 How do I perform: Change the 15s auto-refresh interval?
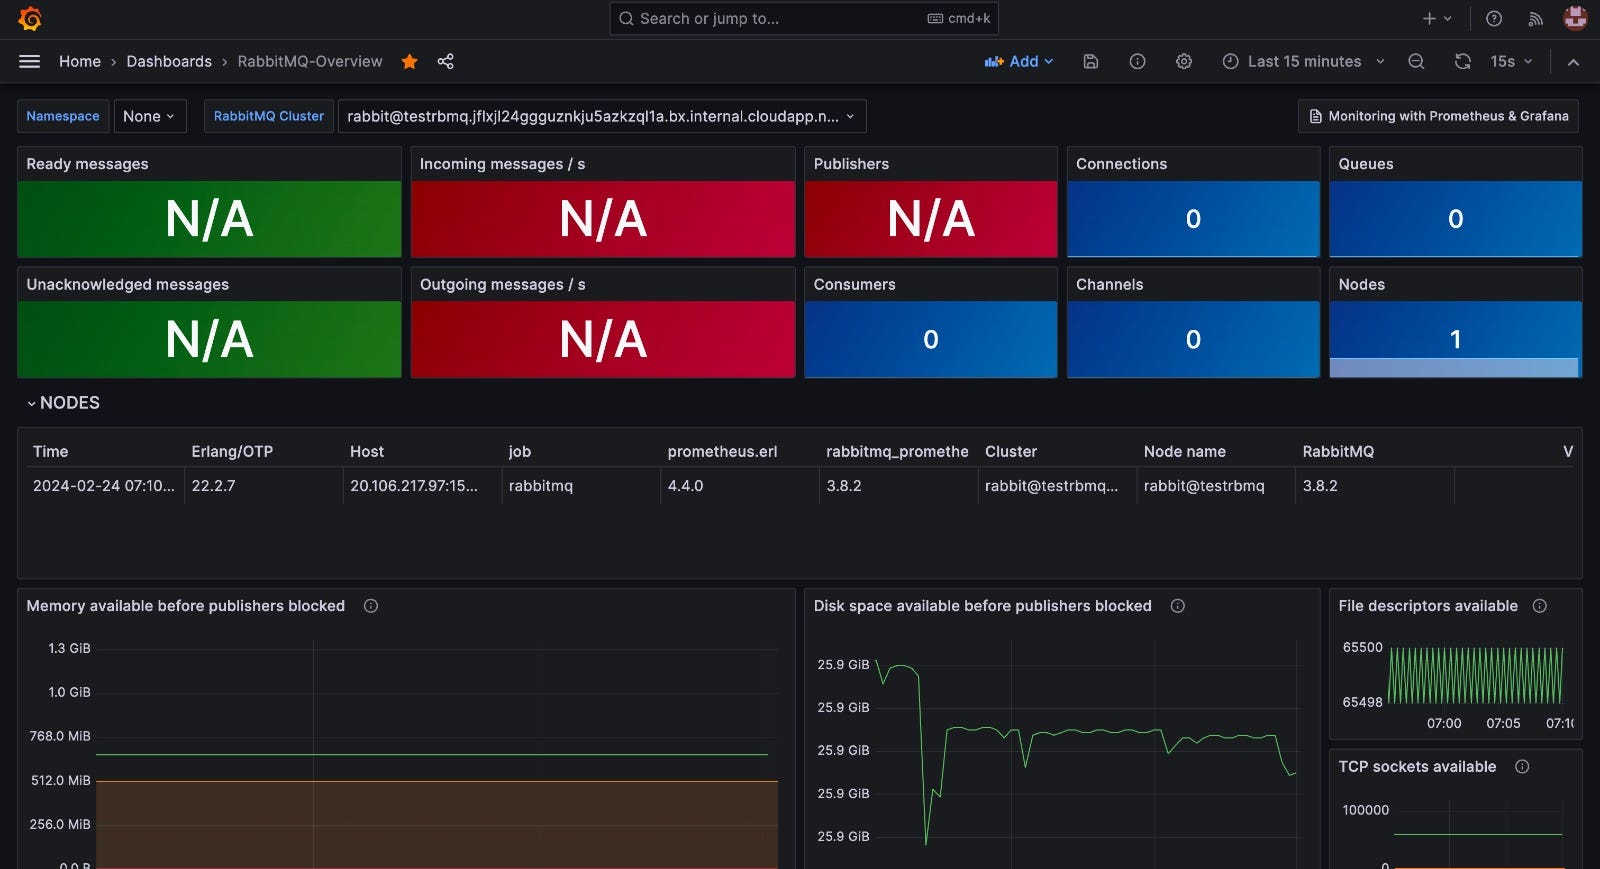coord(1511,61)
